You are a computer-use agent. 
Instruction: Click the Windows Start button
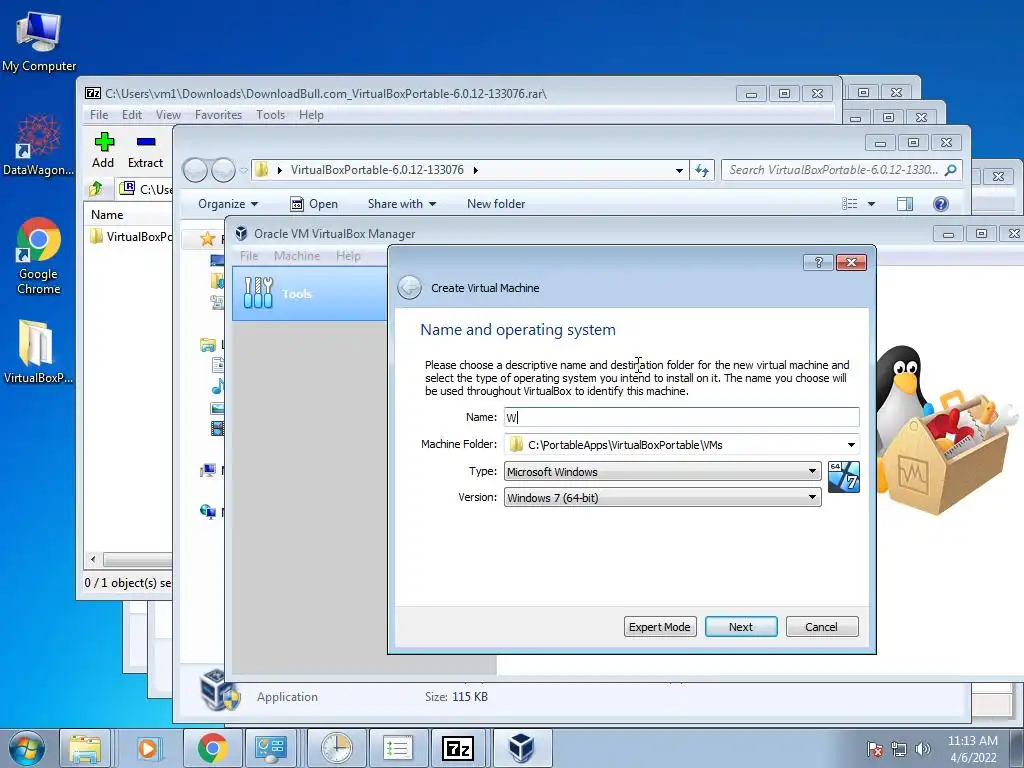(x=27, y=748)
